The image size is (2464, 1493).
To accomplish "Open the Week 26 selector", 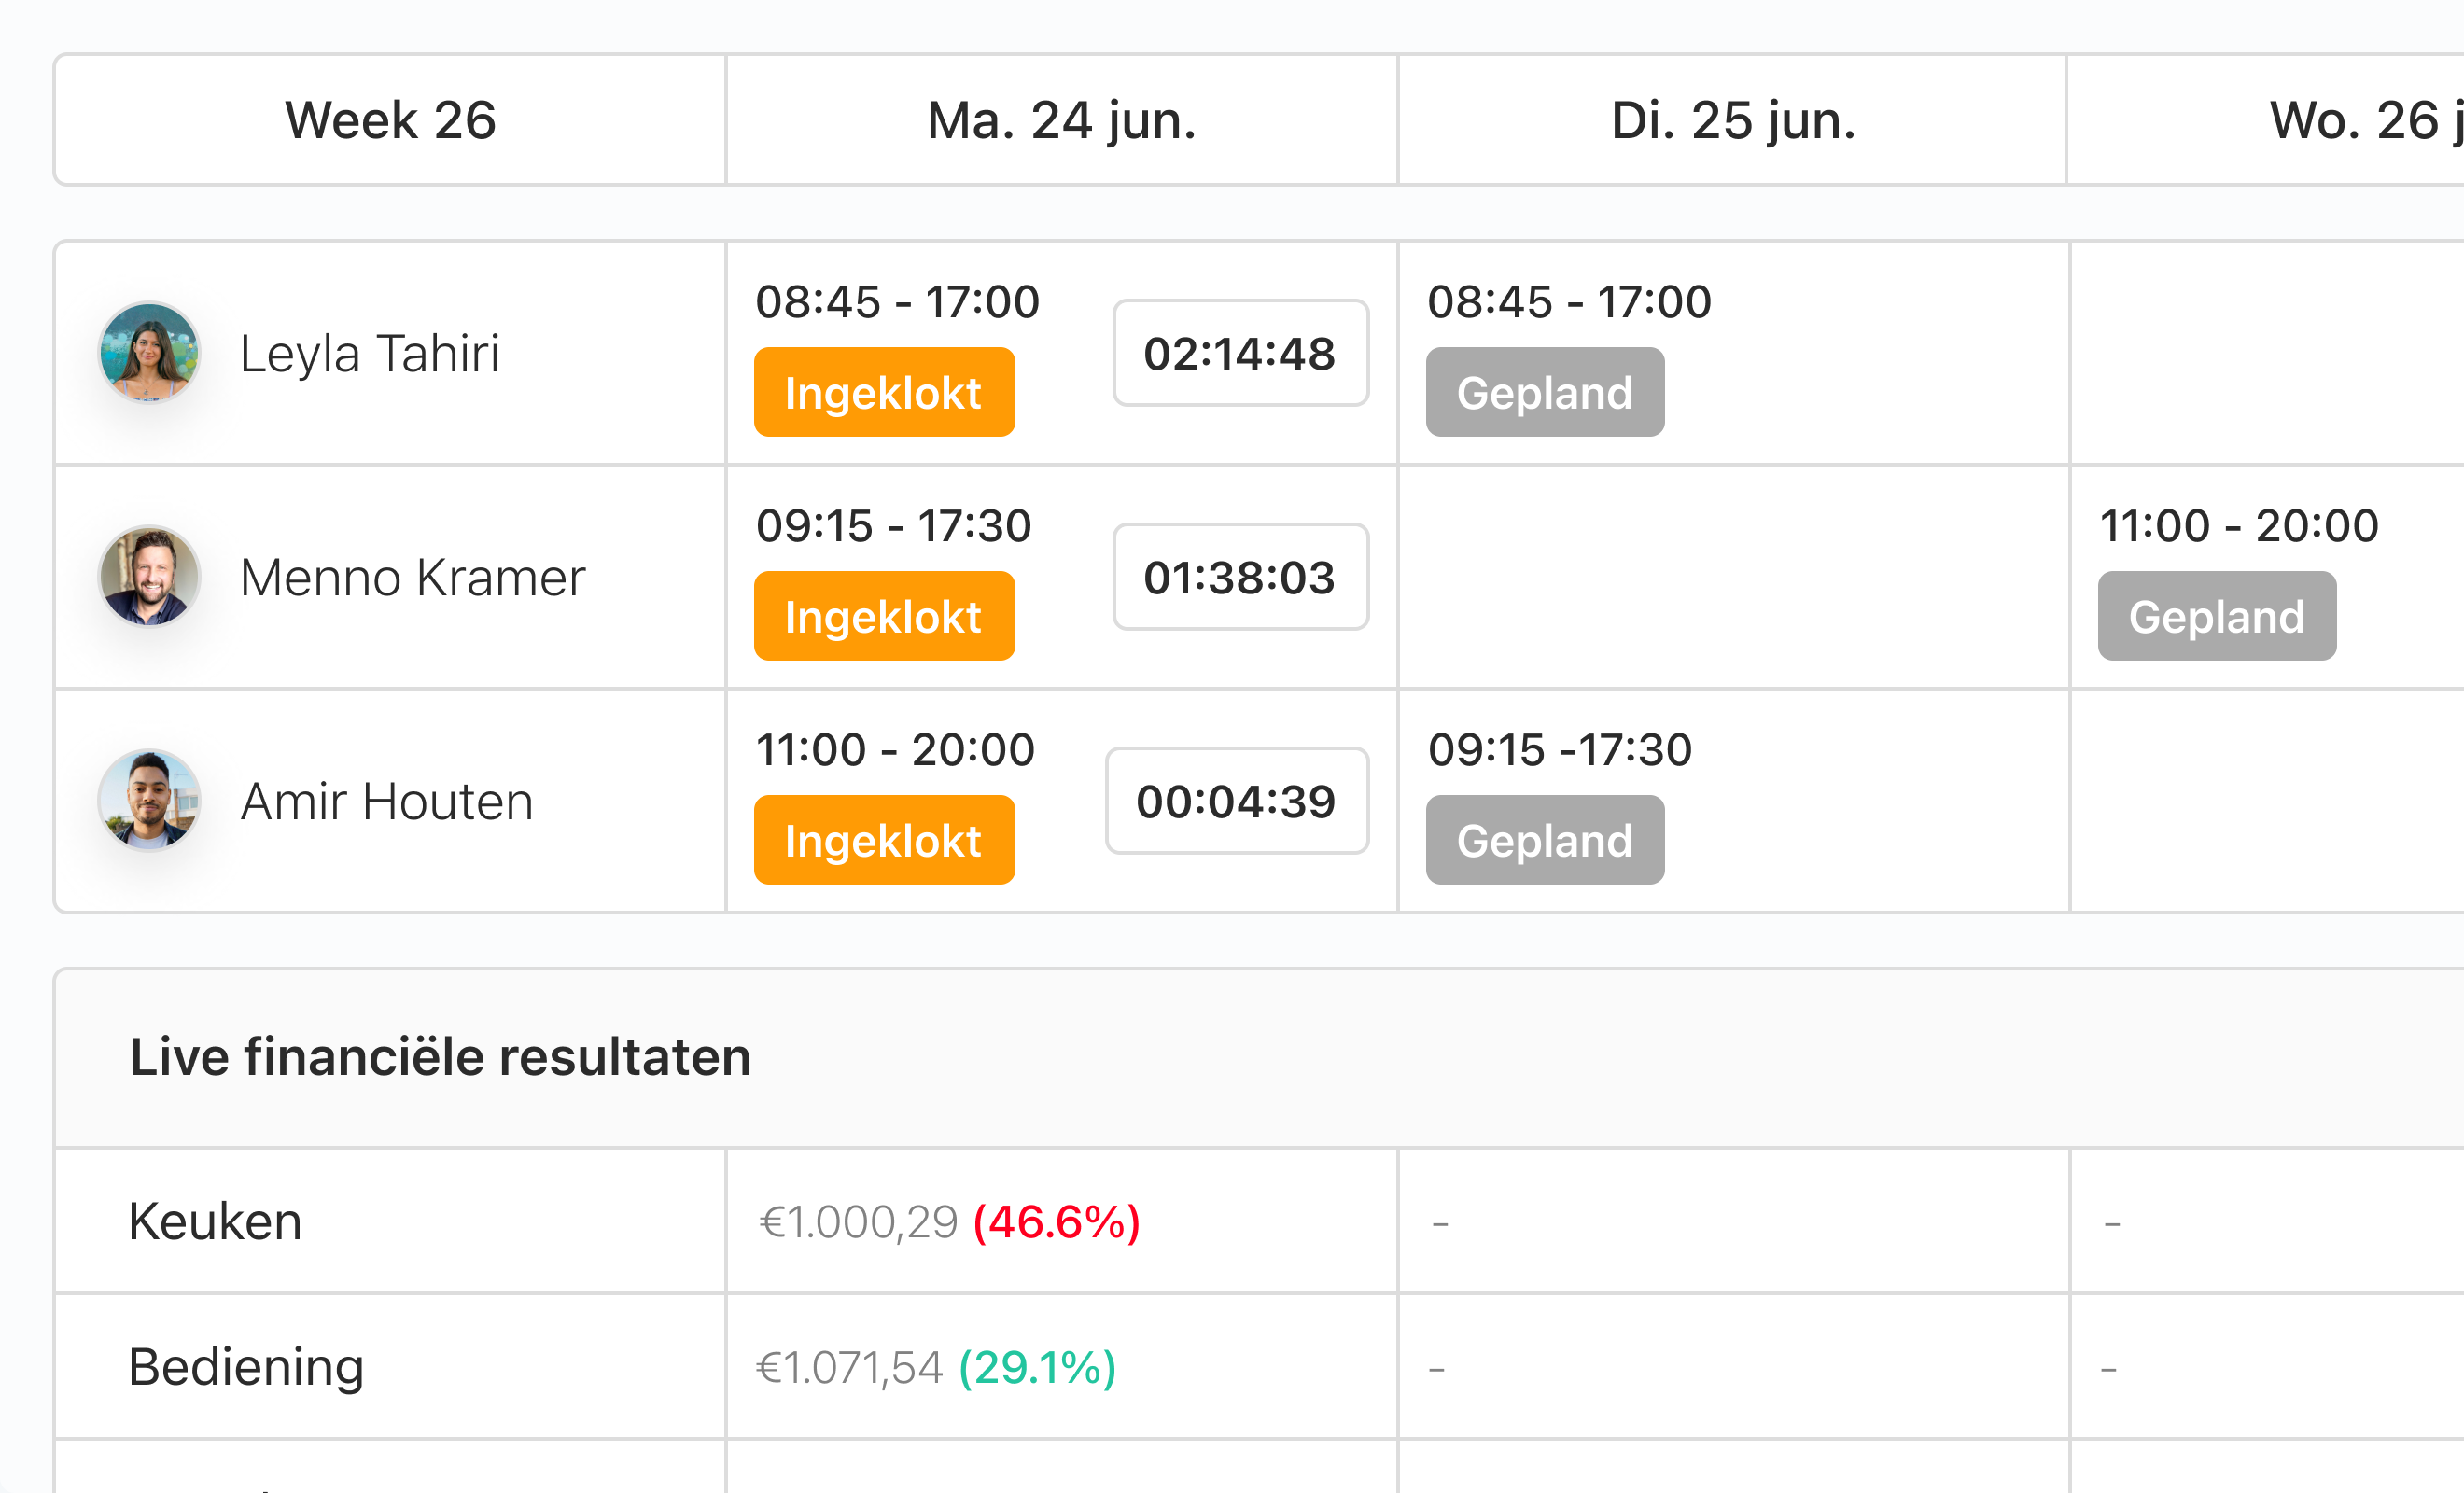I will [x=390, y=119].
